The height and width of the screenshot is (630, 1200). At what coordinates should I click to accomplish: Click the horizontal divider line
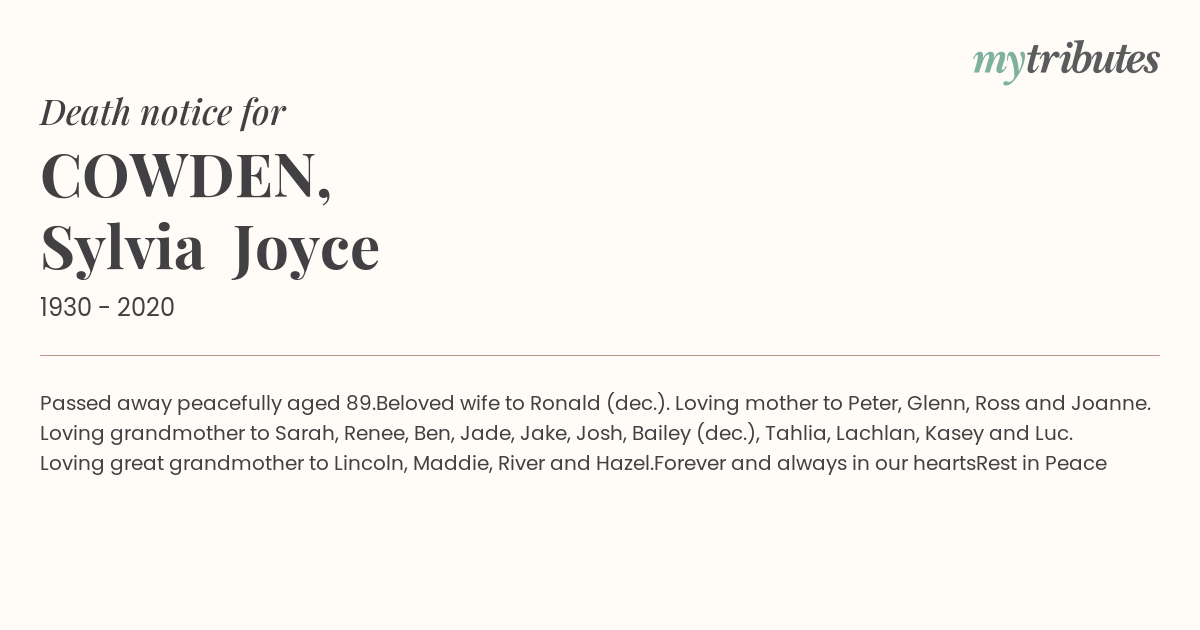(600, 355)
